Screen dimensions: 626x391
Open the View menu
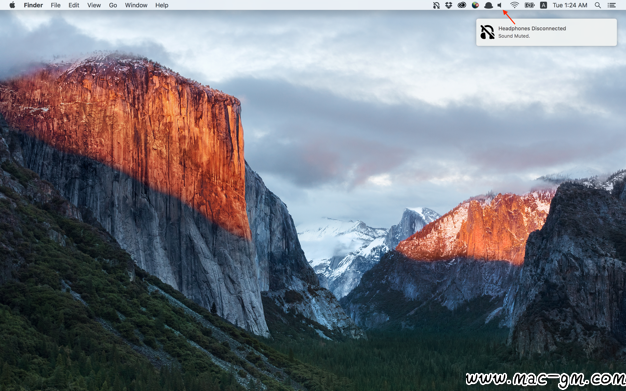94,5
